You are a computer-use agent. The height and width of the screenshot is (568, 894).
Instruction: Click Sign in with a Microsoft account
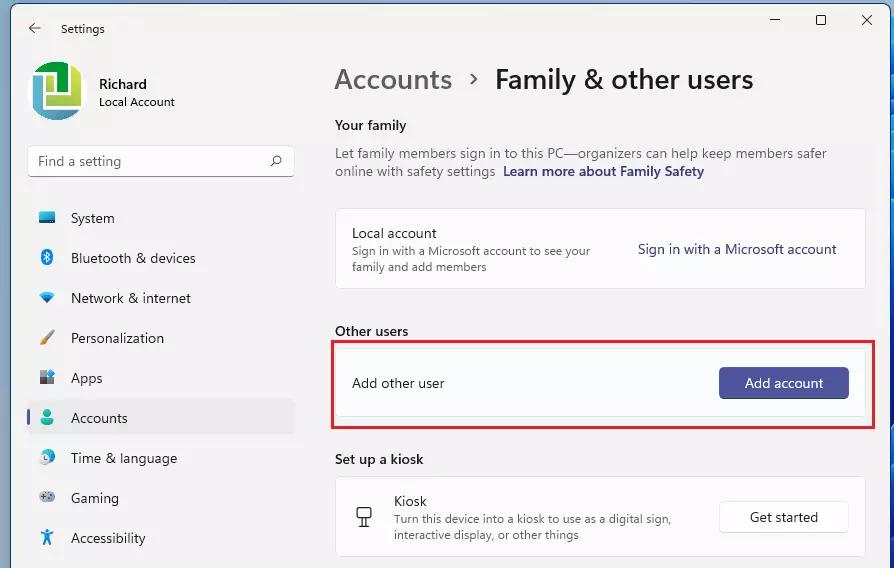tap(737, 249)
